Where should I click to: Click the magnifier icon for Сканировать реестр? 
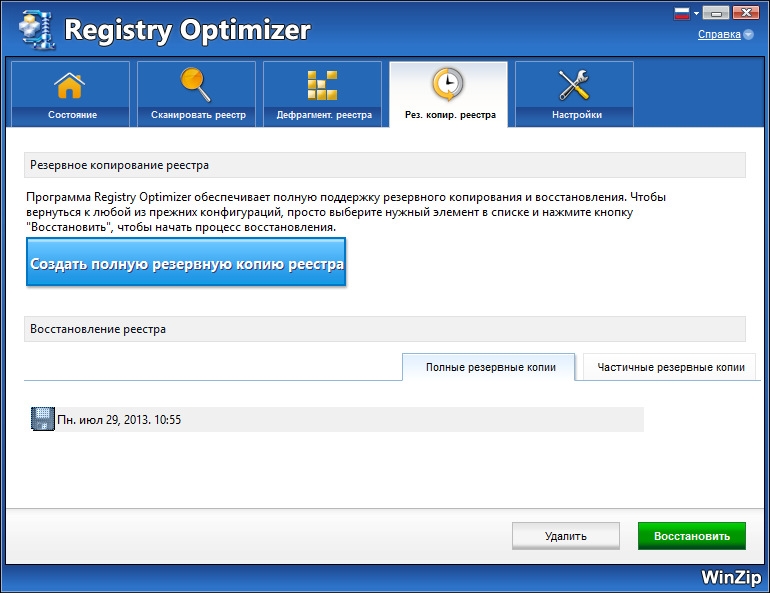tap(195, 84)
